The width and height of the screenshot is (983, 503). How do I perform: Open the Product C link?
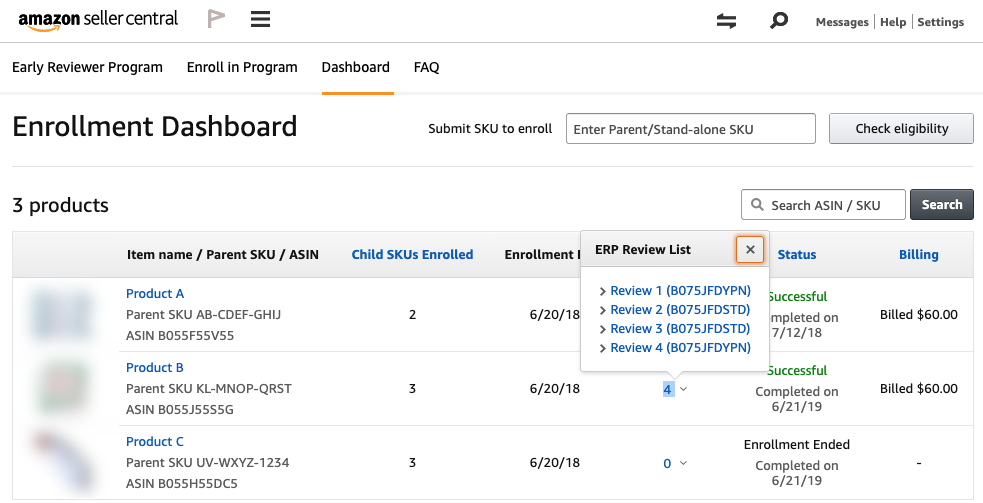point(155,442)
